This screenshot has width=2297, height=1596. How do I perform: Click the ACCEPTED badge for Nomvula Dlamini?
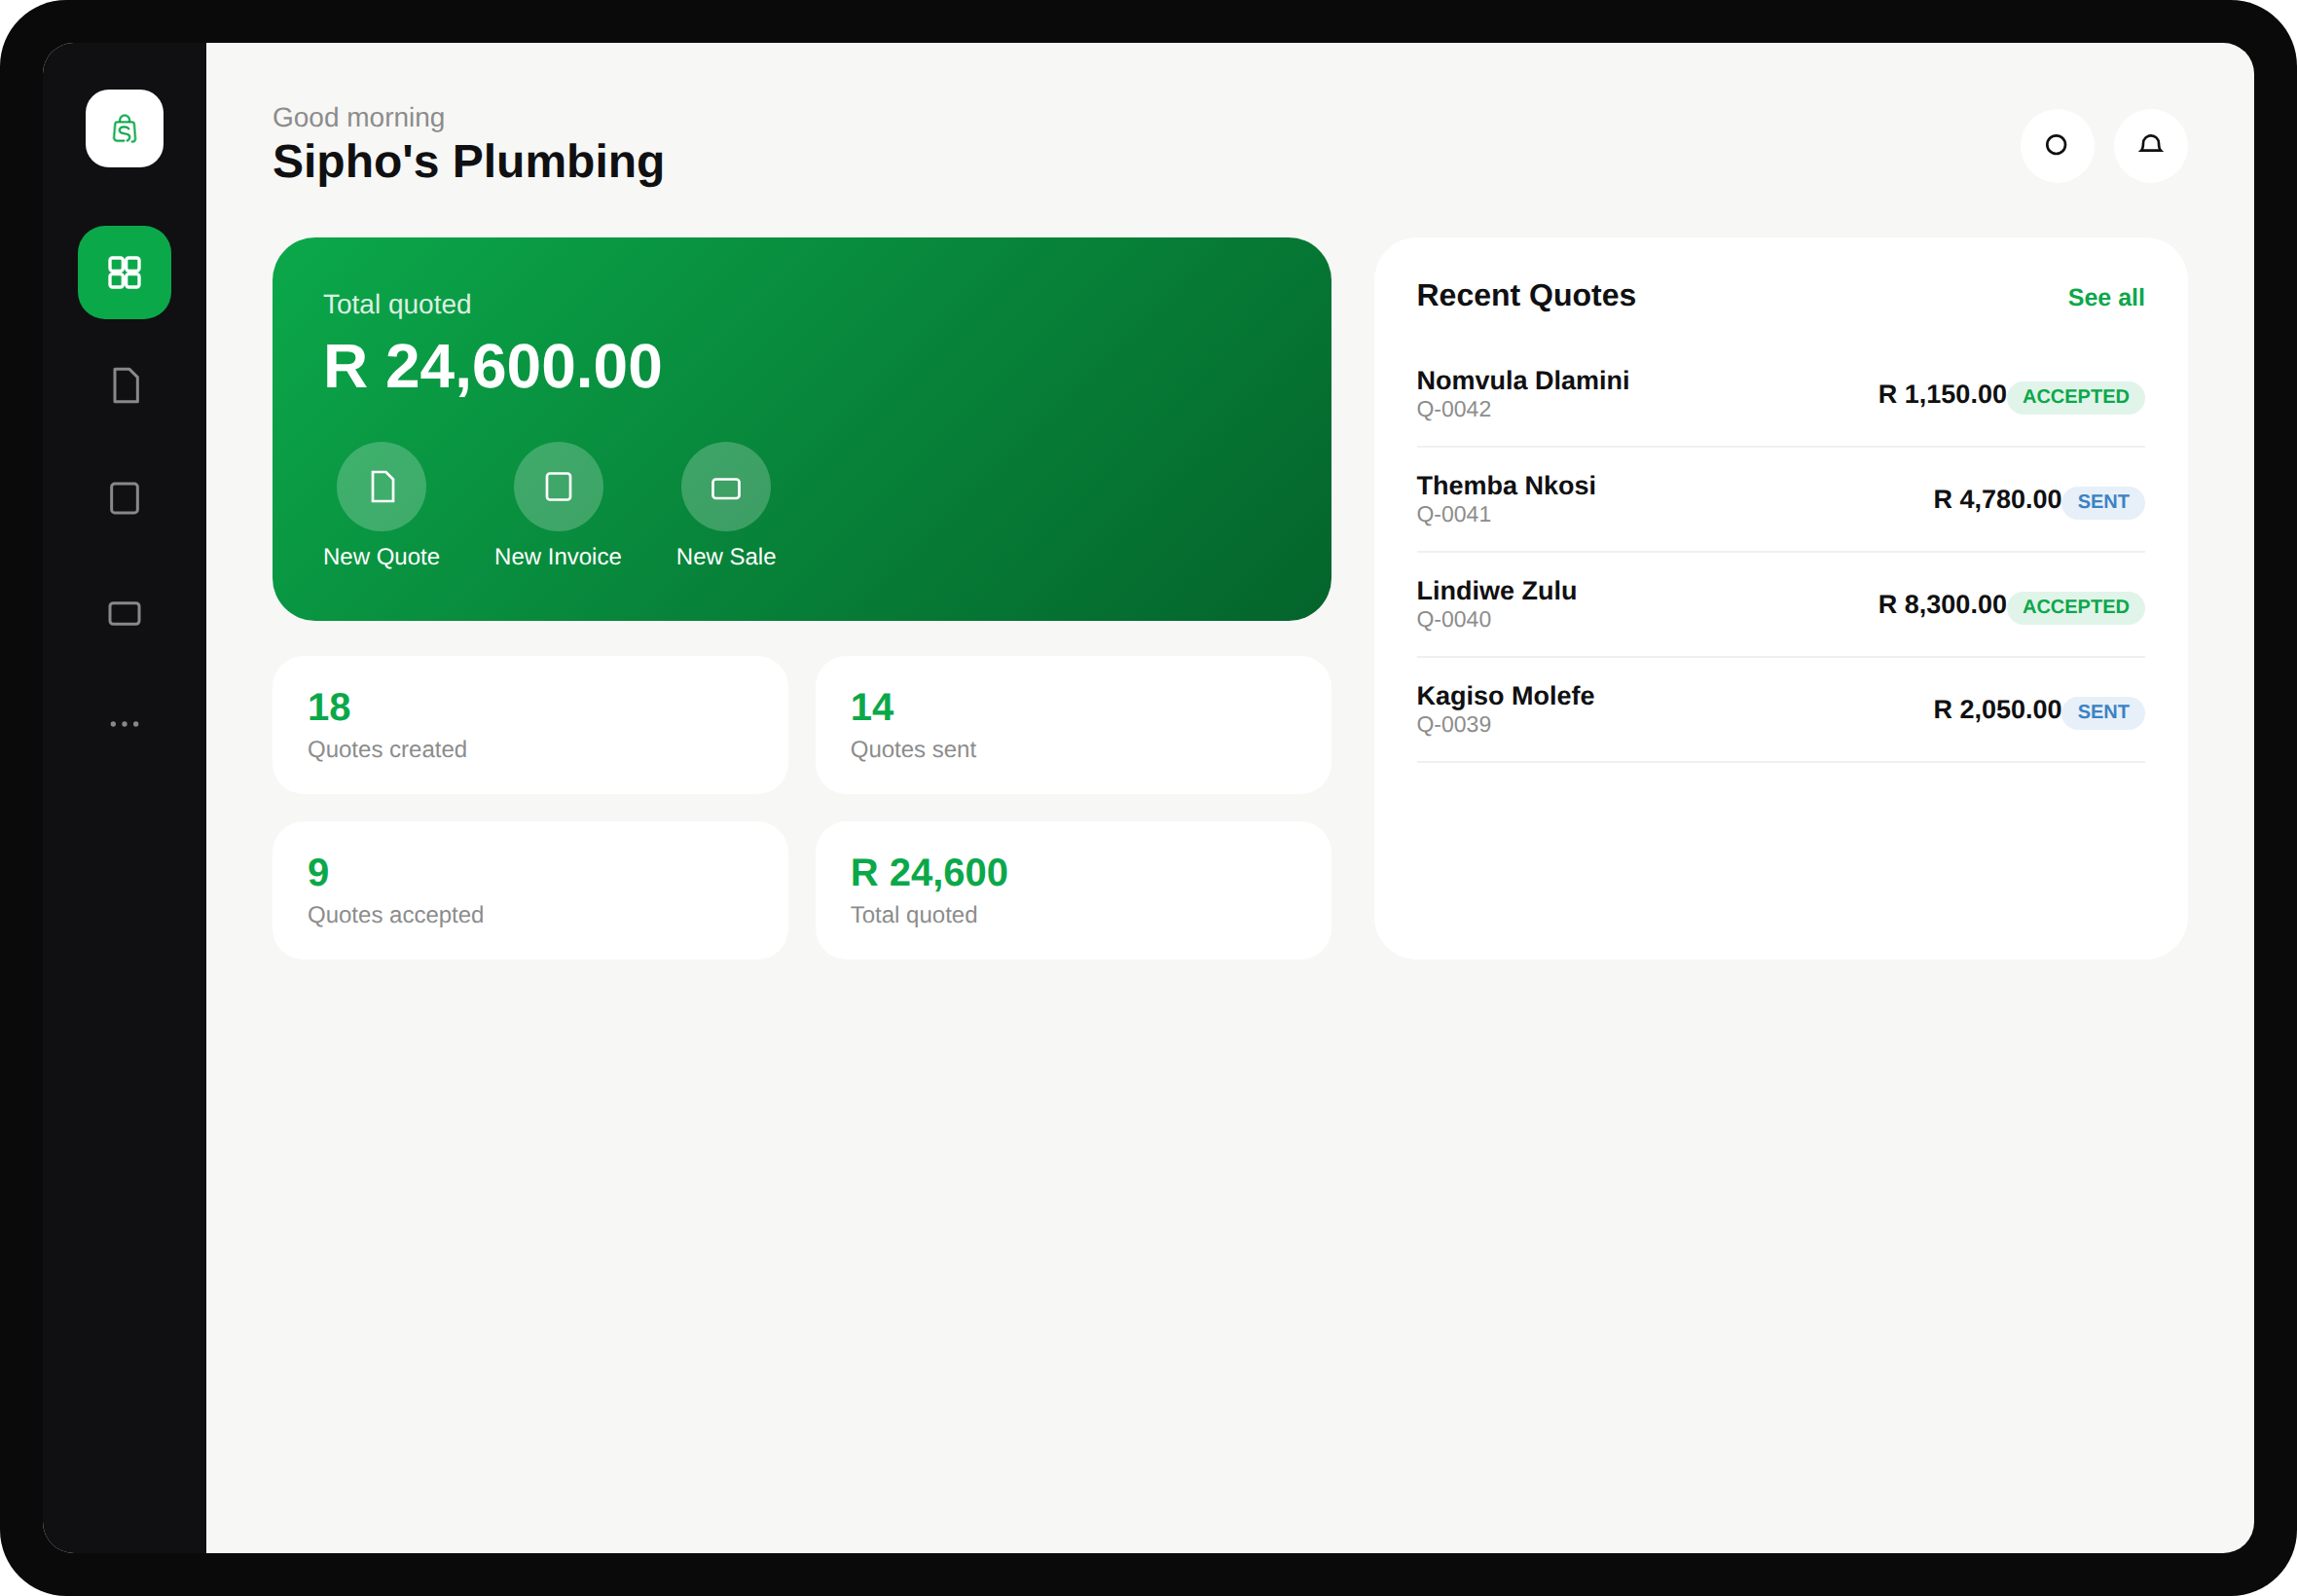[x=2075, y=397]
